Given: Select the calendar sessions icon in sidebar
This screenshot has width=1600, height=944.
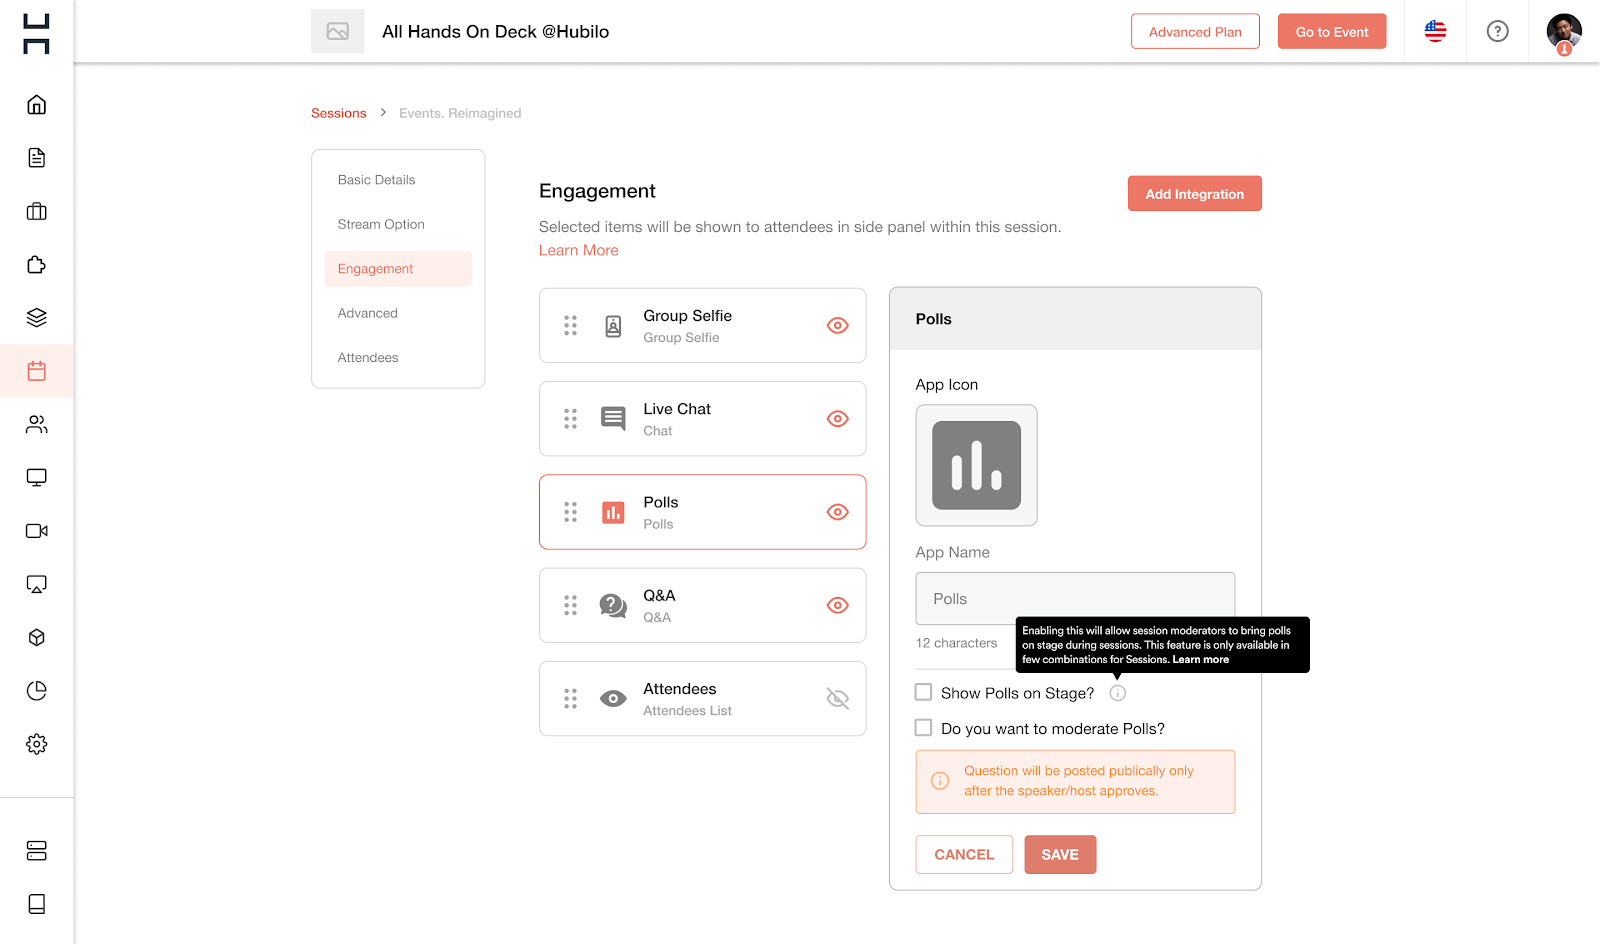Looking at the screenshot, I should tap(37, 371).
